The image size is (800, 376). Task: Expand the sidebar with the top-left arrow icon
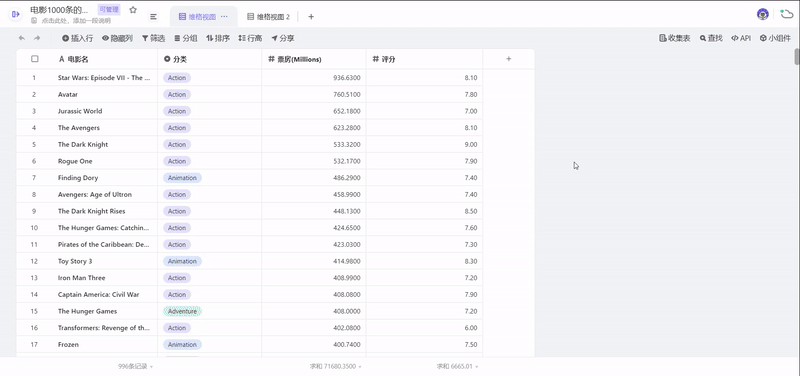pyautogui.click(x=16, y=14)
